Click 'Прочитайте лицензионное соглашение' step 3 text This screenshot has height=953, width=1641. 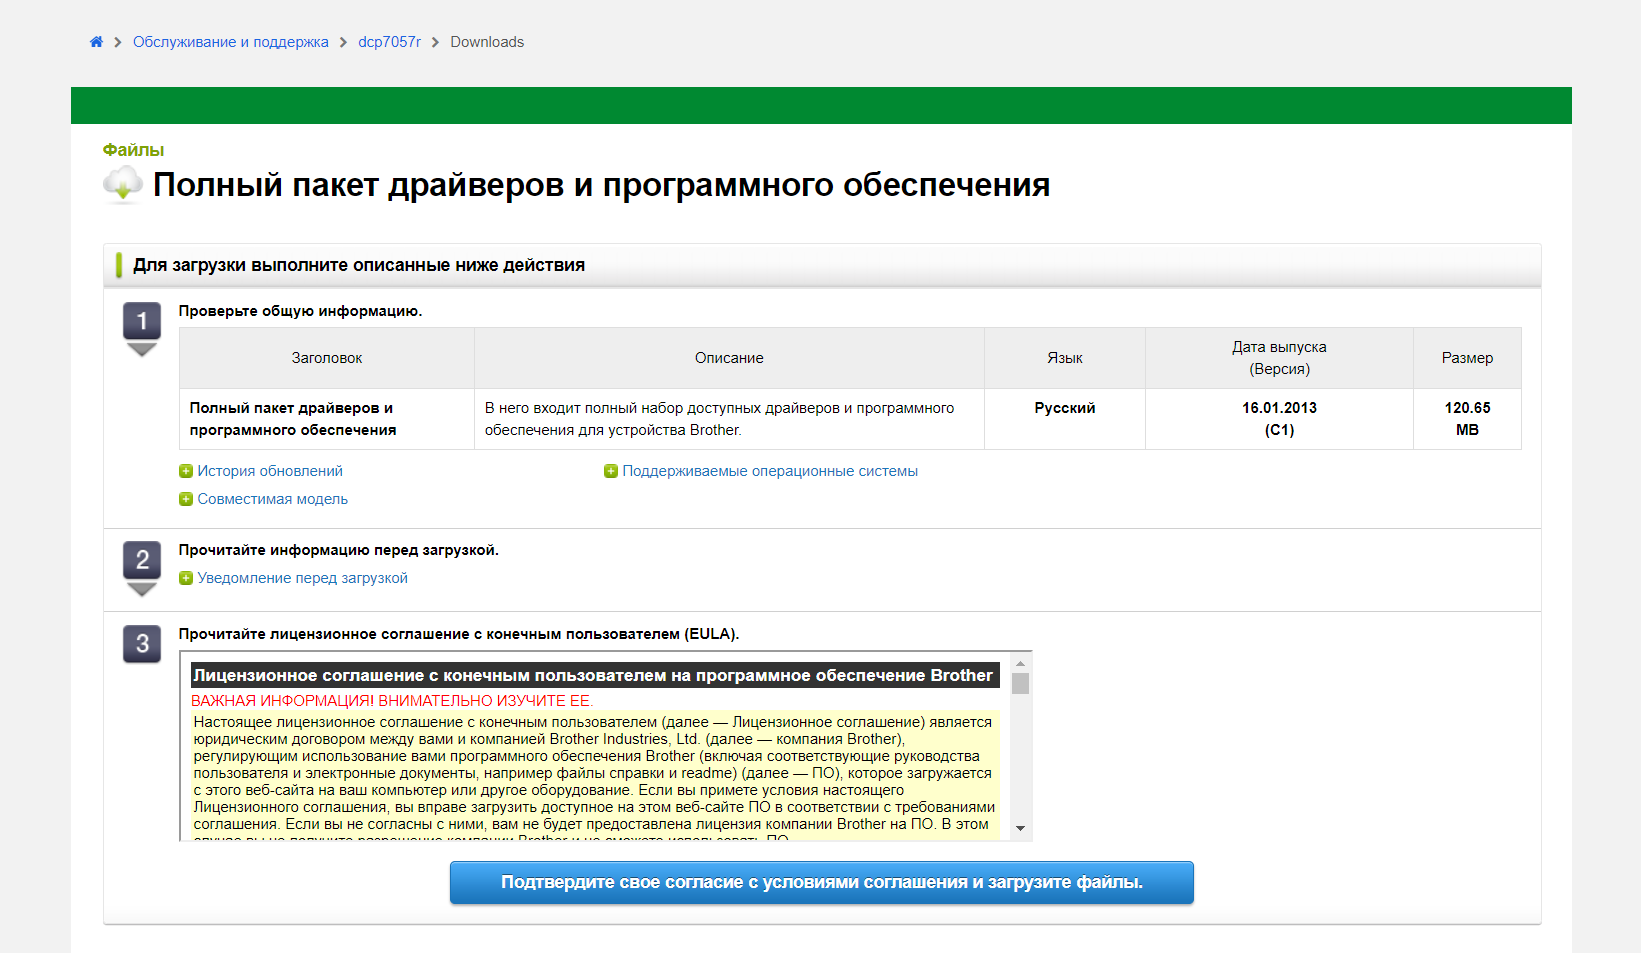(x=459, y=634)
